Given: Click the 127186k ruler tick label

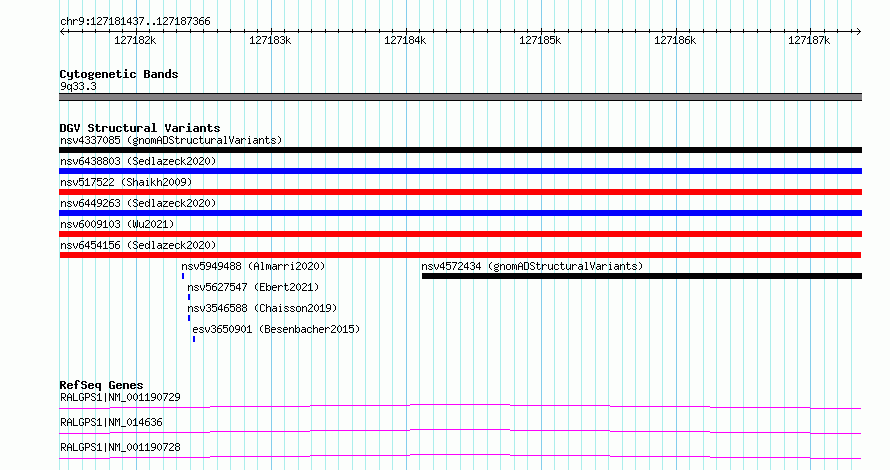Looking at the screenshot, I should (675, 40).
